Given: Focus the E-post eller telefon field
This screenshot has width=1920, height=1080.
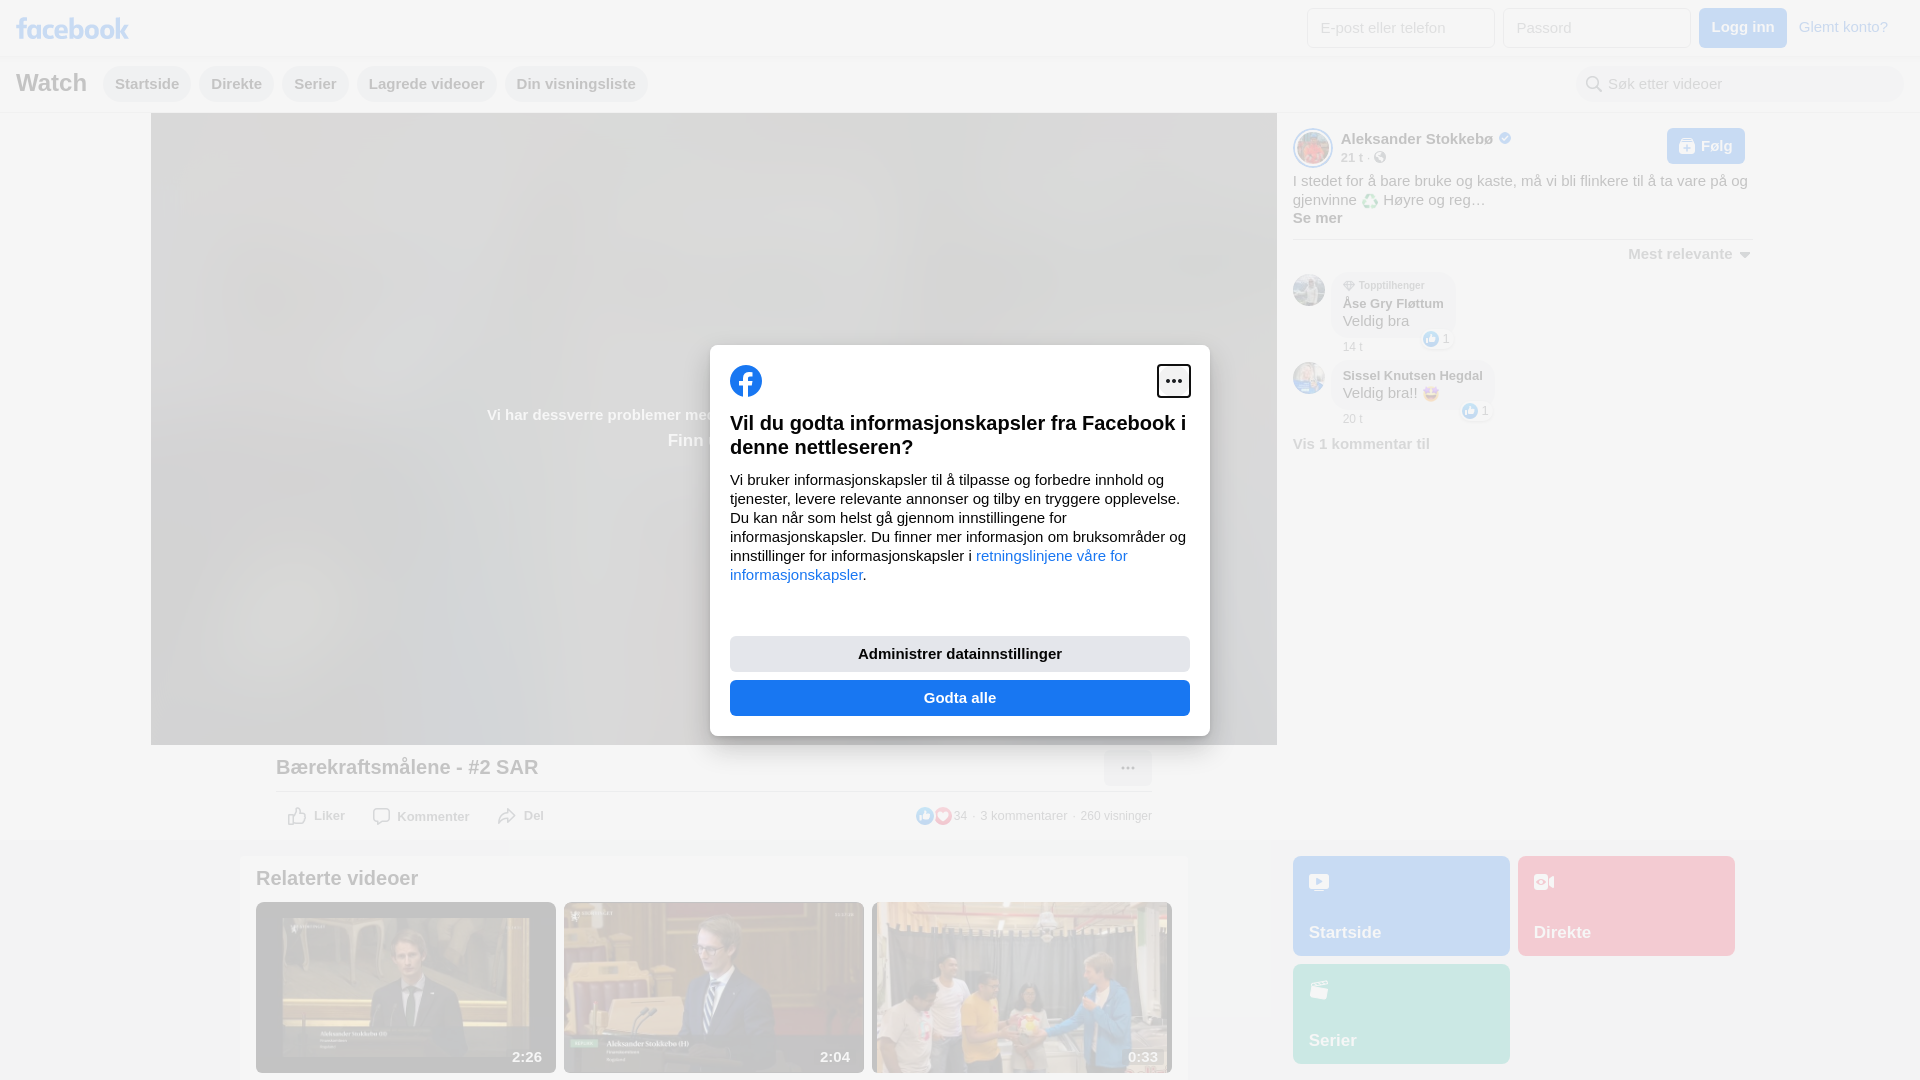Looking at the screenshot, I should tap(1400, 28).
